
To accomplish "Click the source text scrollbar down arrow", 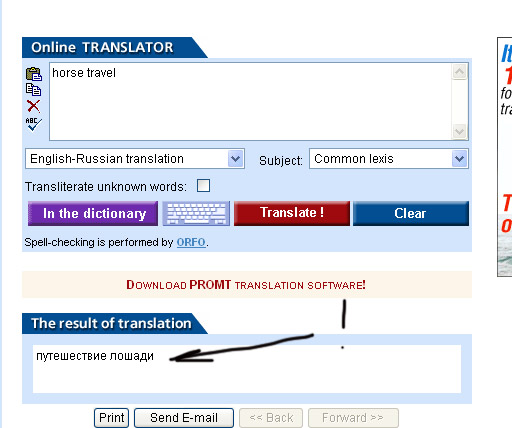I will (460, 131).
